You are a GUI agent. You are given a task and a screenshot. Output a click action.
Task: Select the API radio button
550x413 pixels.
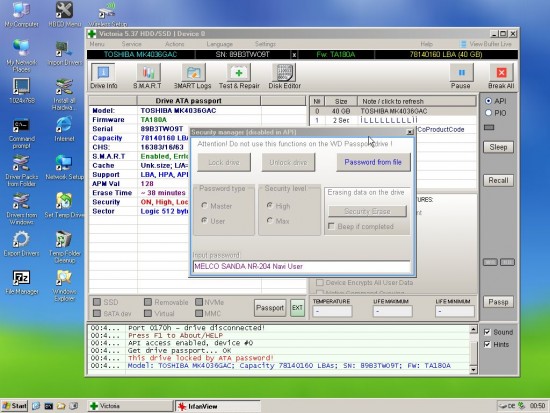[488, 101]
